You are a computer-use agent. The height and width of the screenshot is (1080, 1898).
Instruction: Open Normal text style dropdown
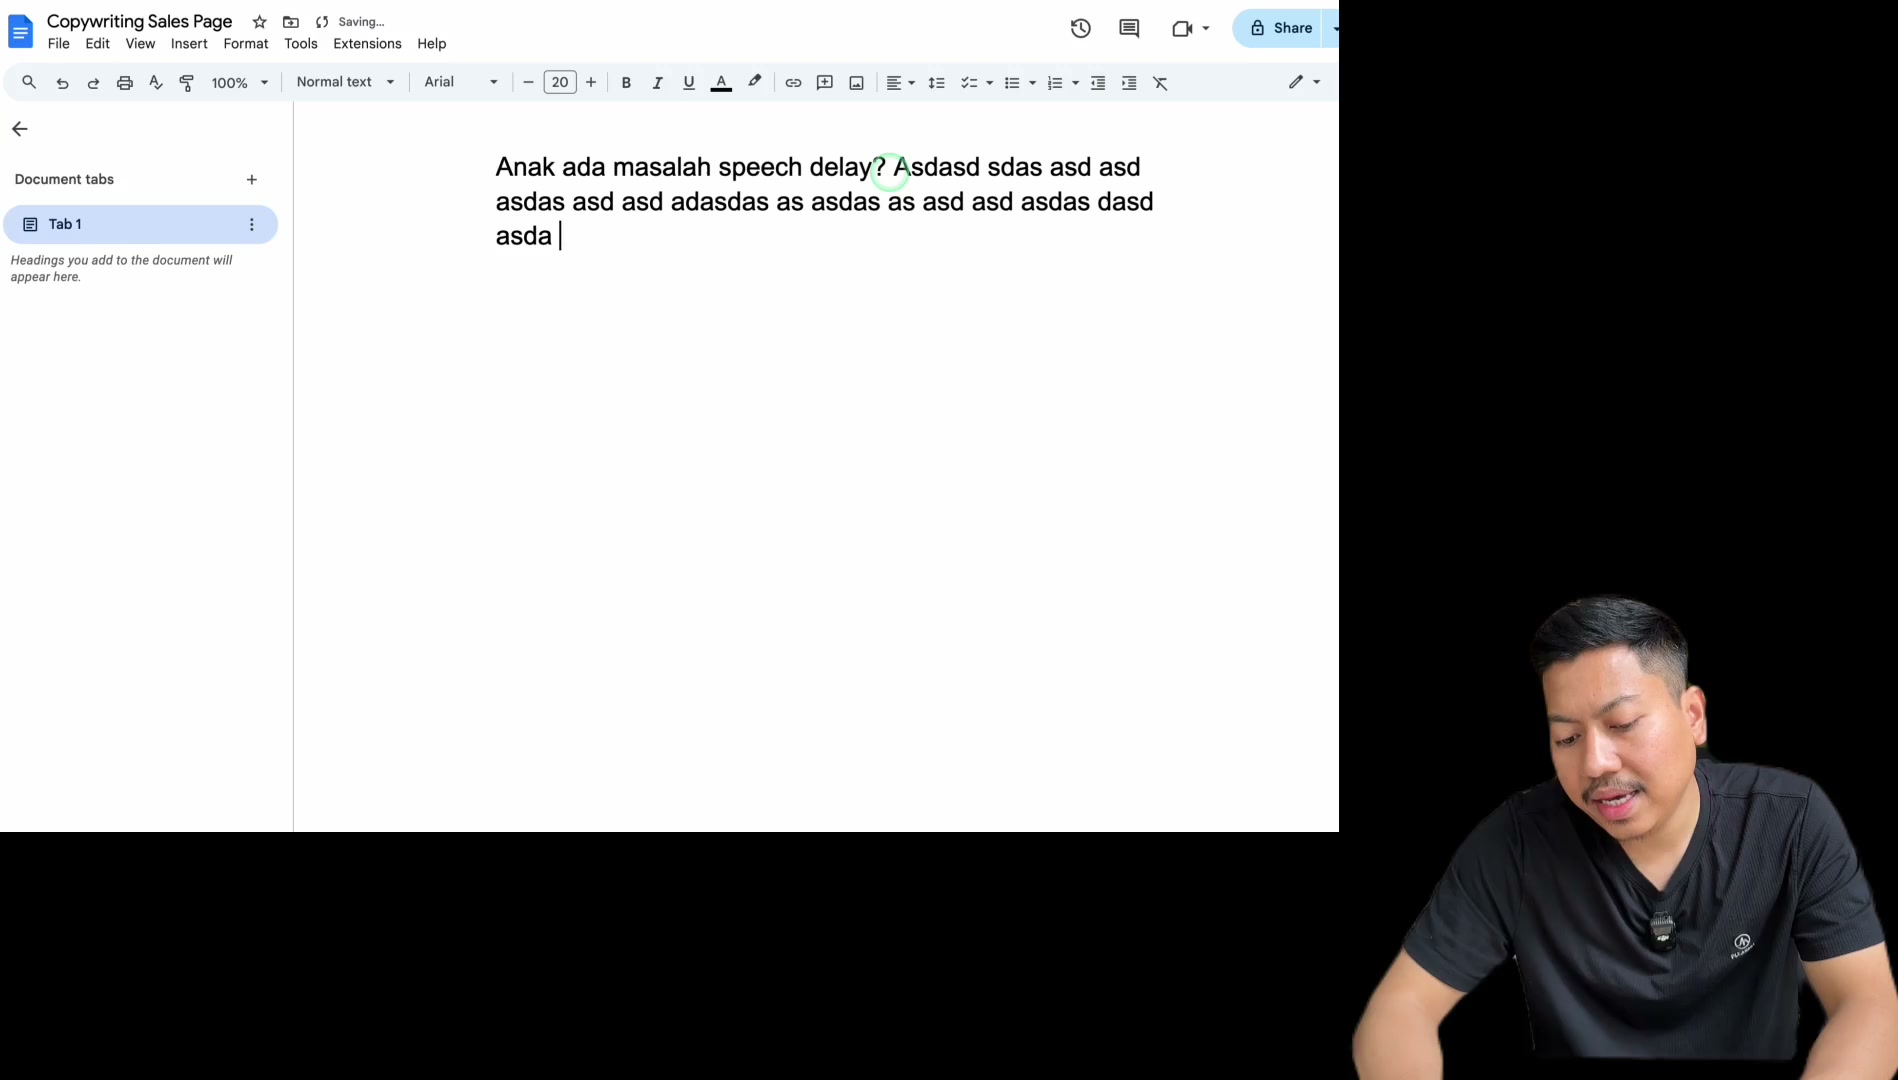point(345,82)
